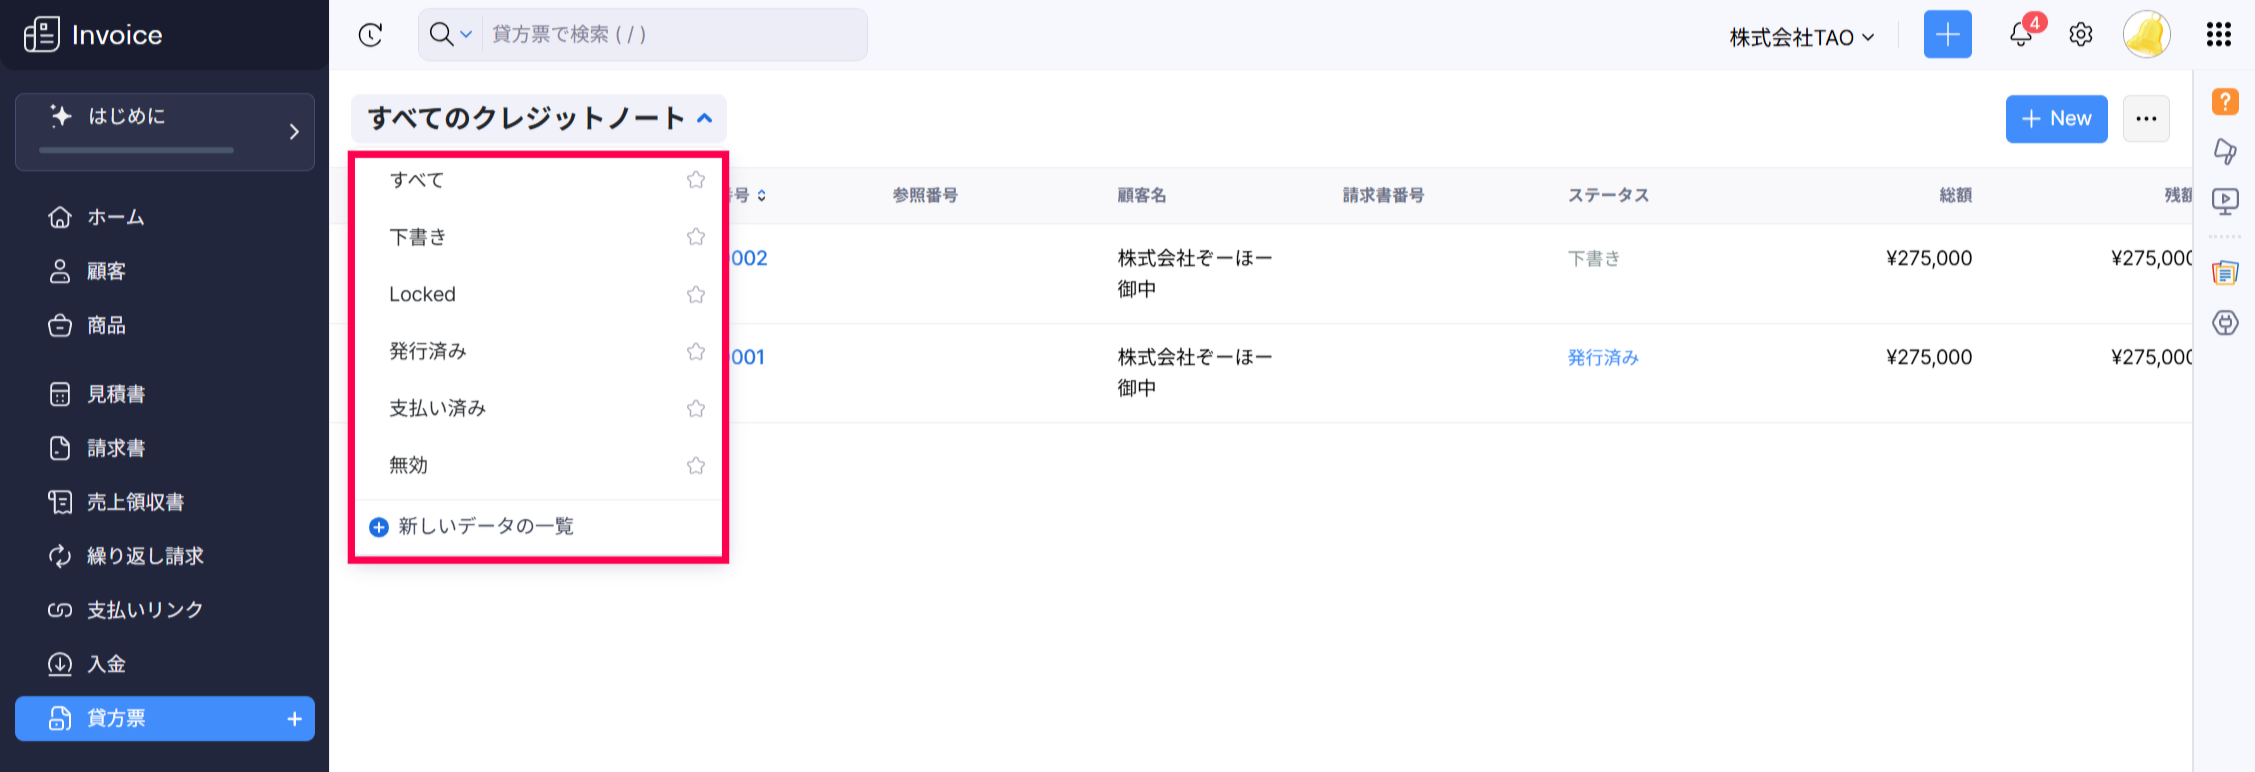
Task: Open the settings gear
Action: pyautogui.click(x=2081, y=35)
